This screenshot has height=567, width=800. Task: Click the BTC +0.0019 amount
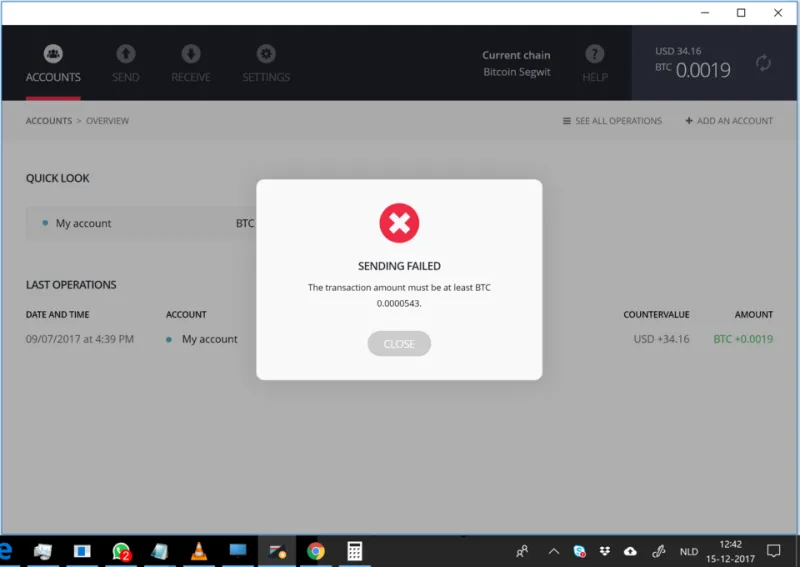tap(743, 339)
